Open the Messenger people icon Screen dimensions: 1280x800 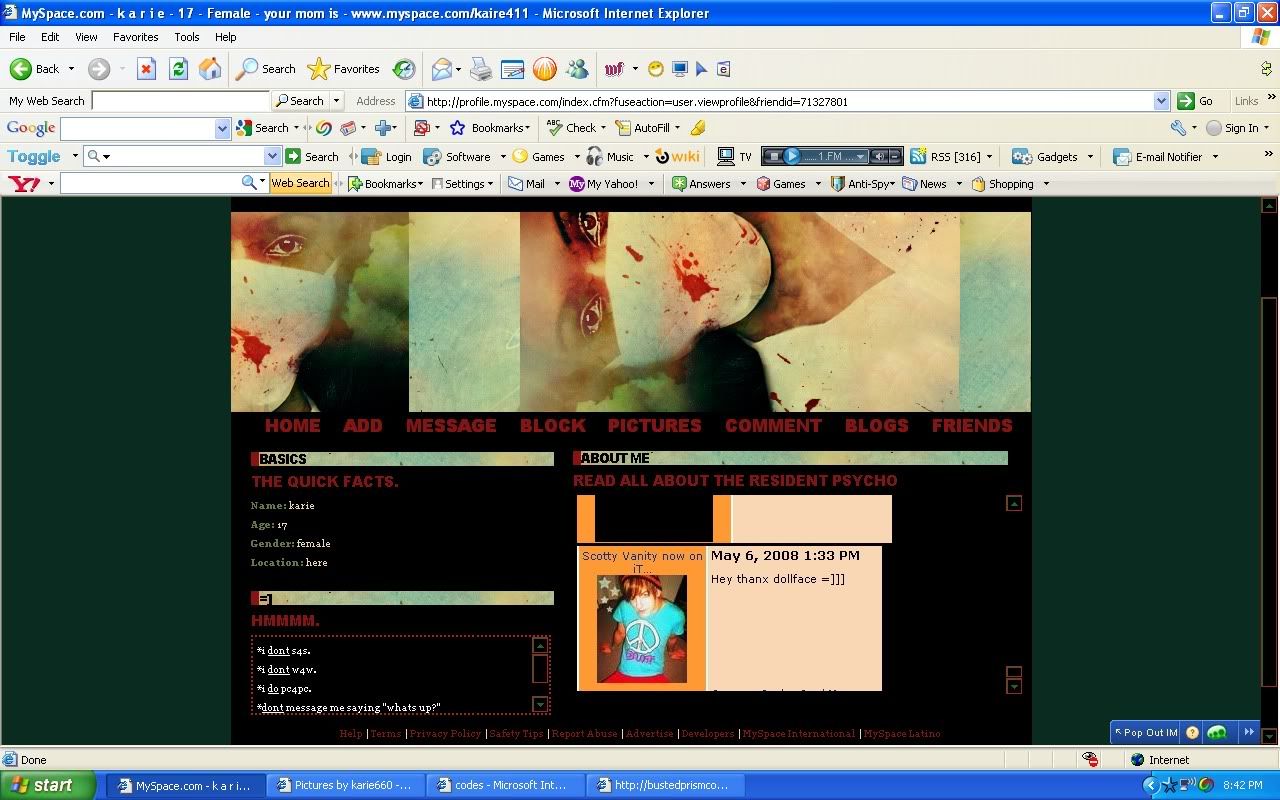577,69
